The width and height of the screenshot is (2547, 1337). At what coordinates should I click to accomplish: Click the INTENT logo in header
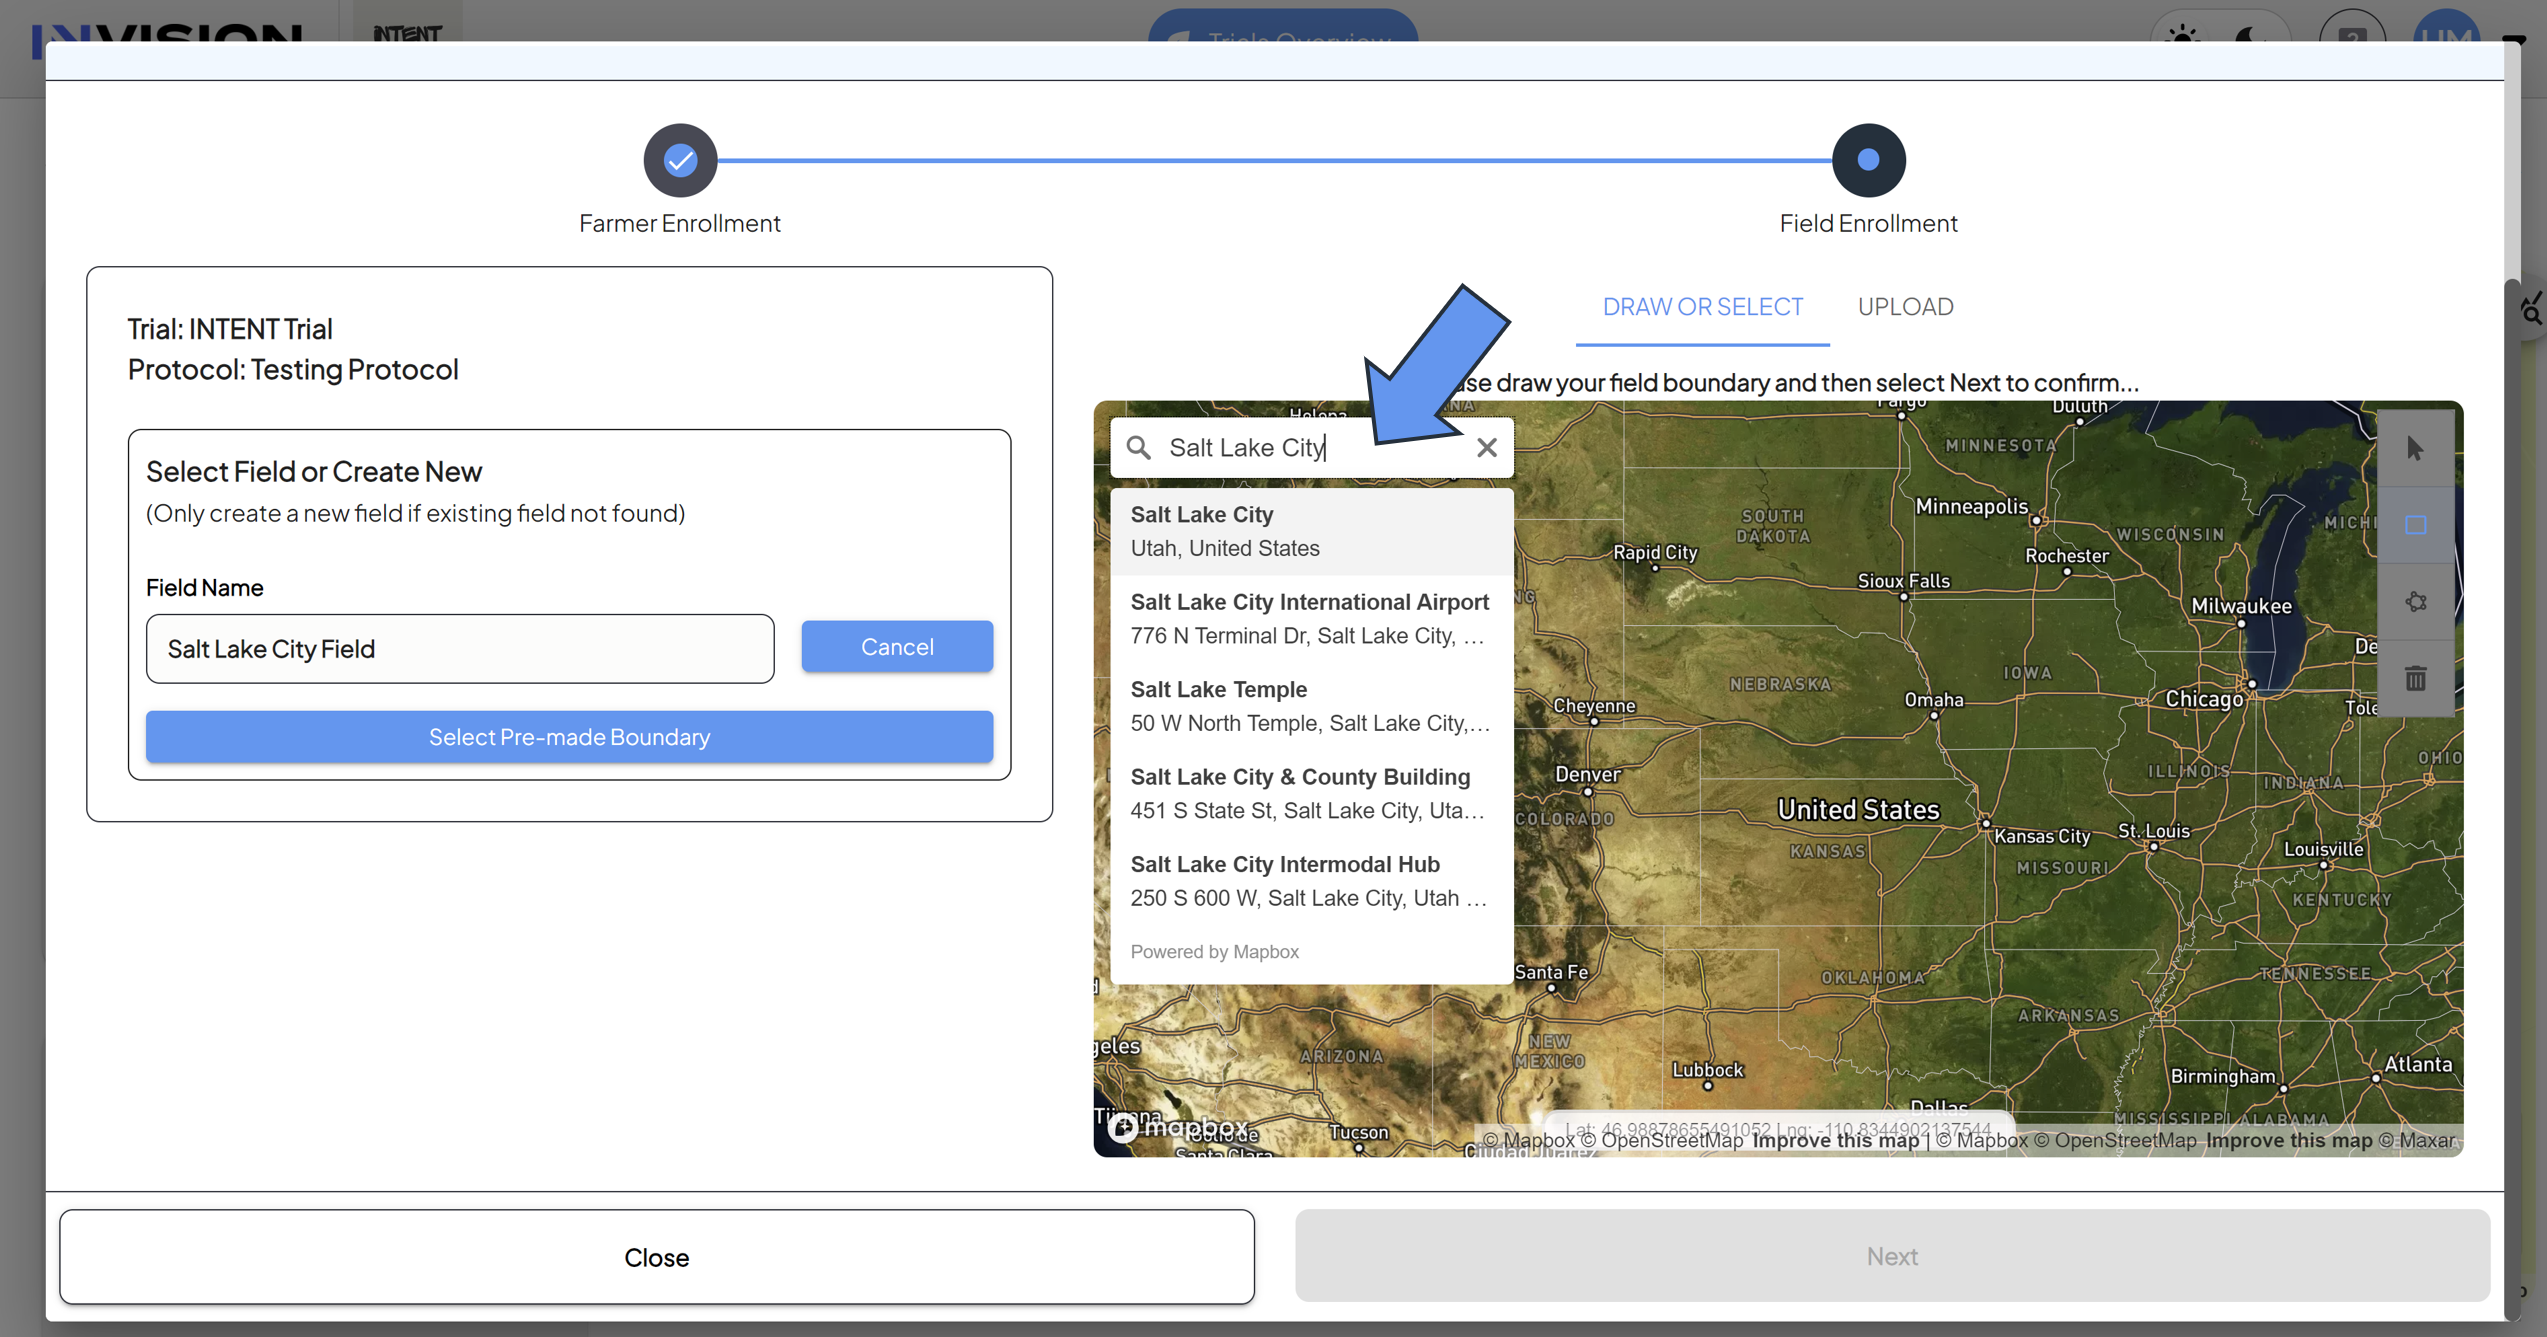click(407, 32)
